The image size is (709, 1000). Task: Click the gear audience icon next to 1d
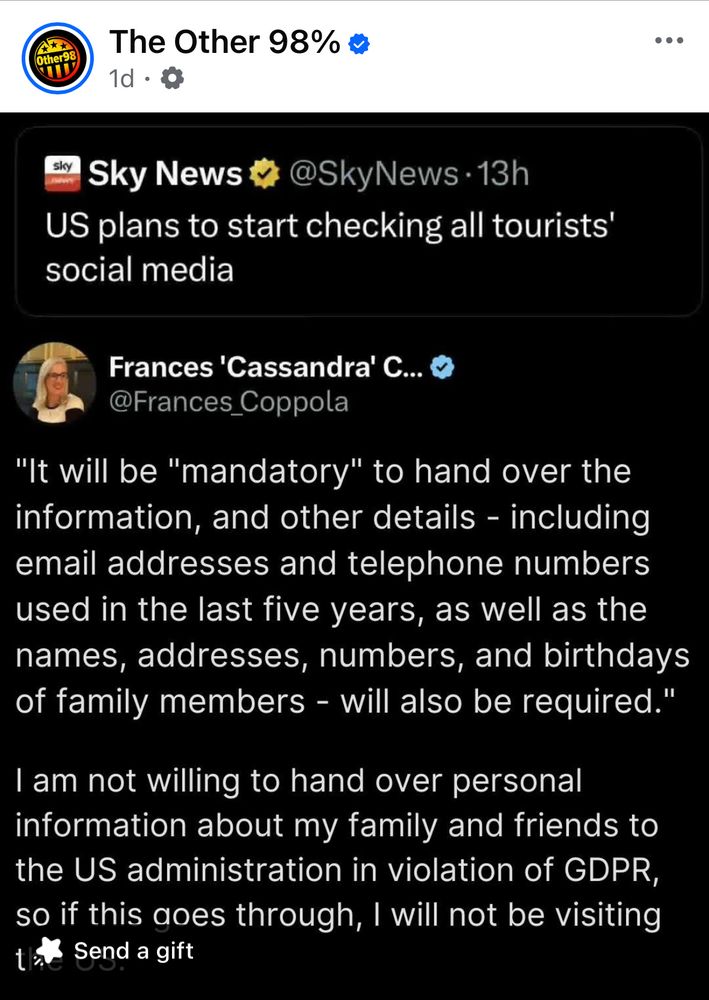click(x=172, y=78)
